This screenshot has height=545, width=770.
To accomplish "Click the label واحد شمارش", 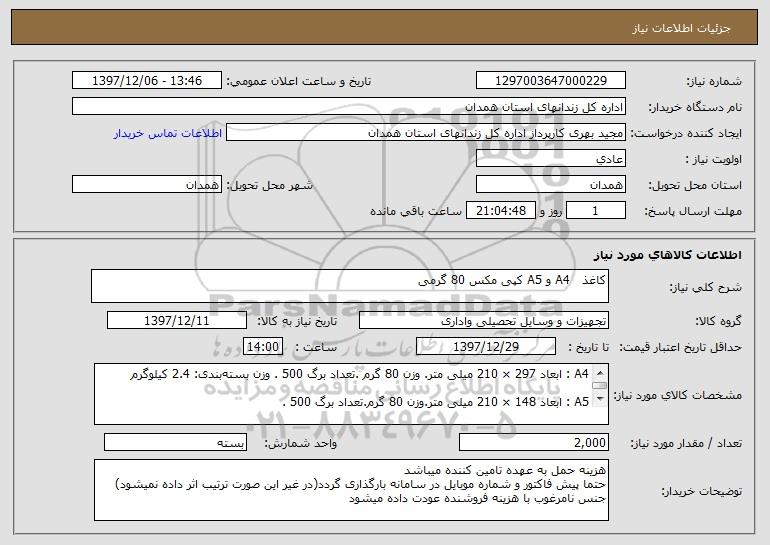I will pos(301,443).
